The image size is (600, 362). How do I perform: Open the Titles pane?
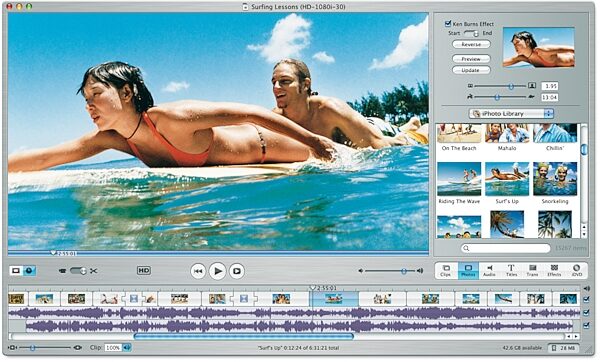click(511, 271)
